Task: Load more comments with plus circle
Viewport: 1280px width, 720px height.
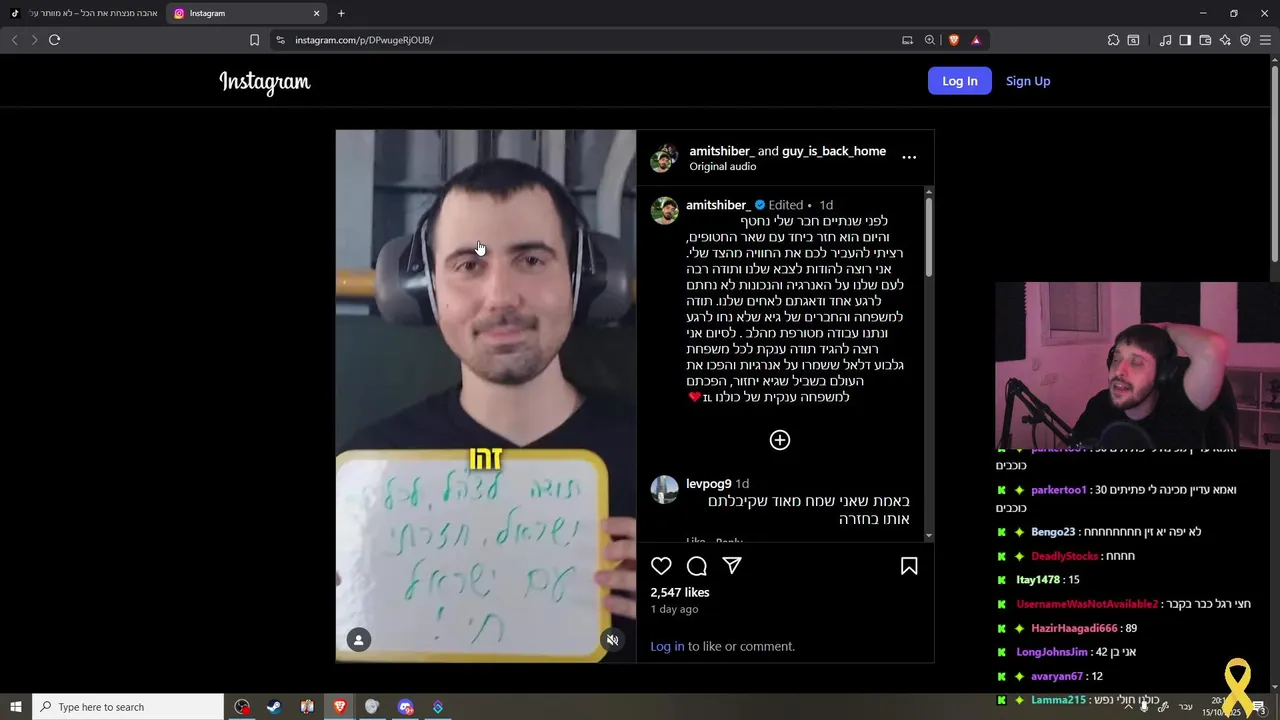Action: point(780,440)
